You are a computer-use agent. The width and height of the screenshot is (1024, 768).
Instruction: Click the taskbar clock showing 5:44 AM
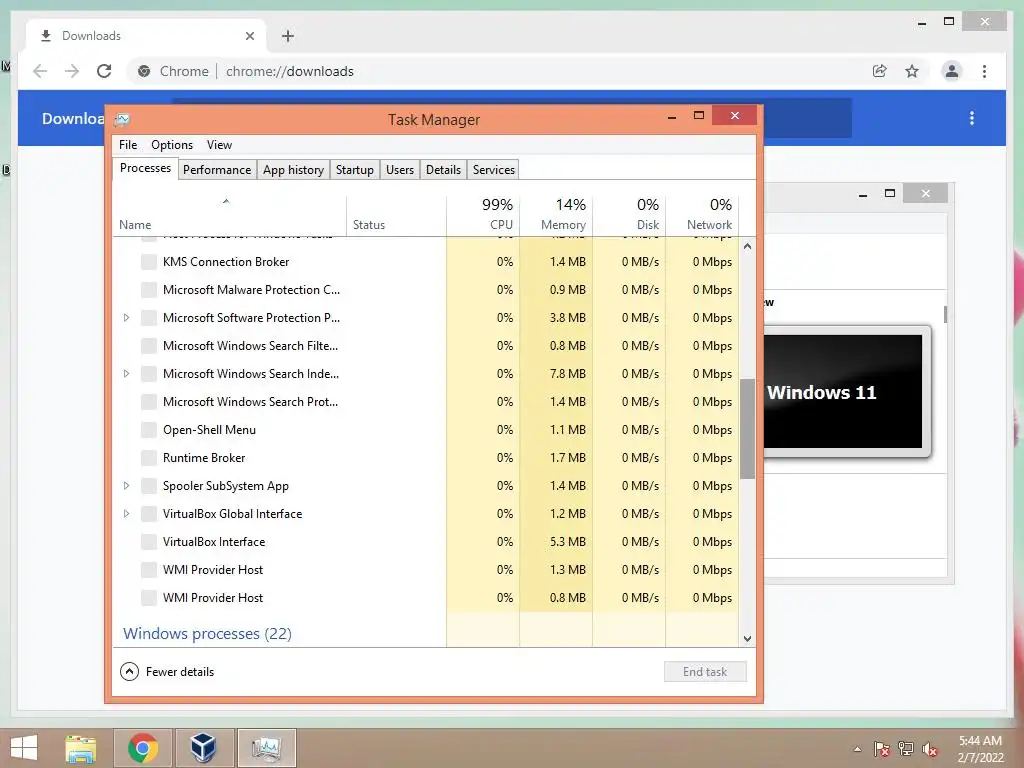(980, 749)
